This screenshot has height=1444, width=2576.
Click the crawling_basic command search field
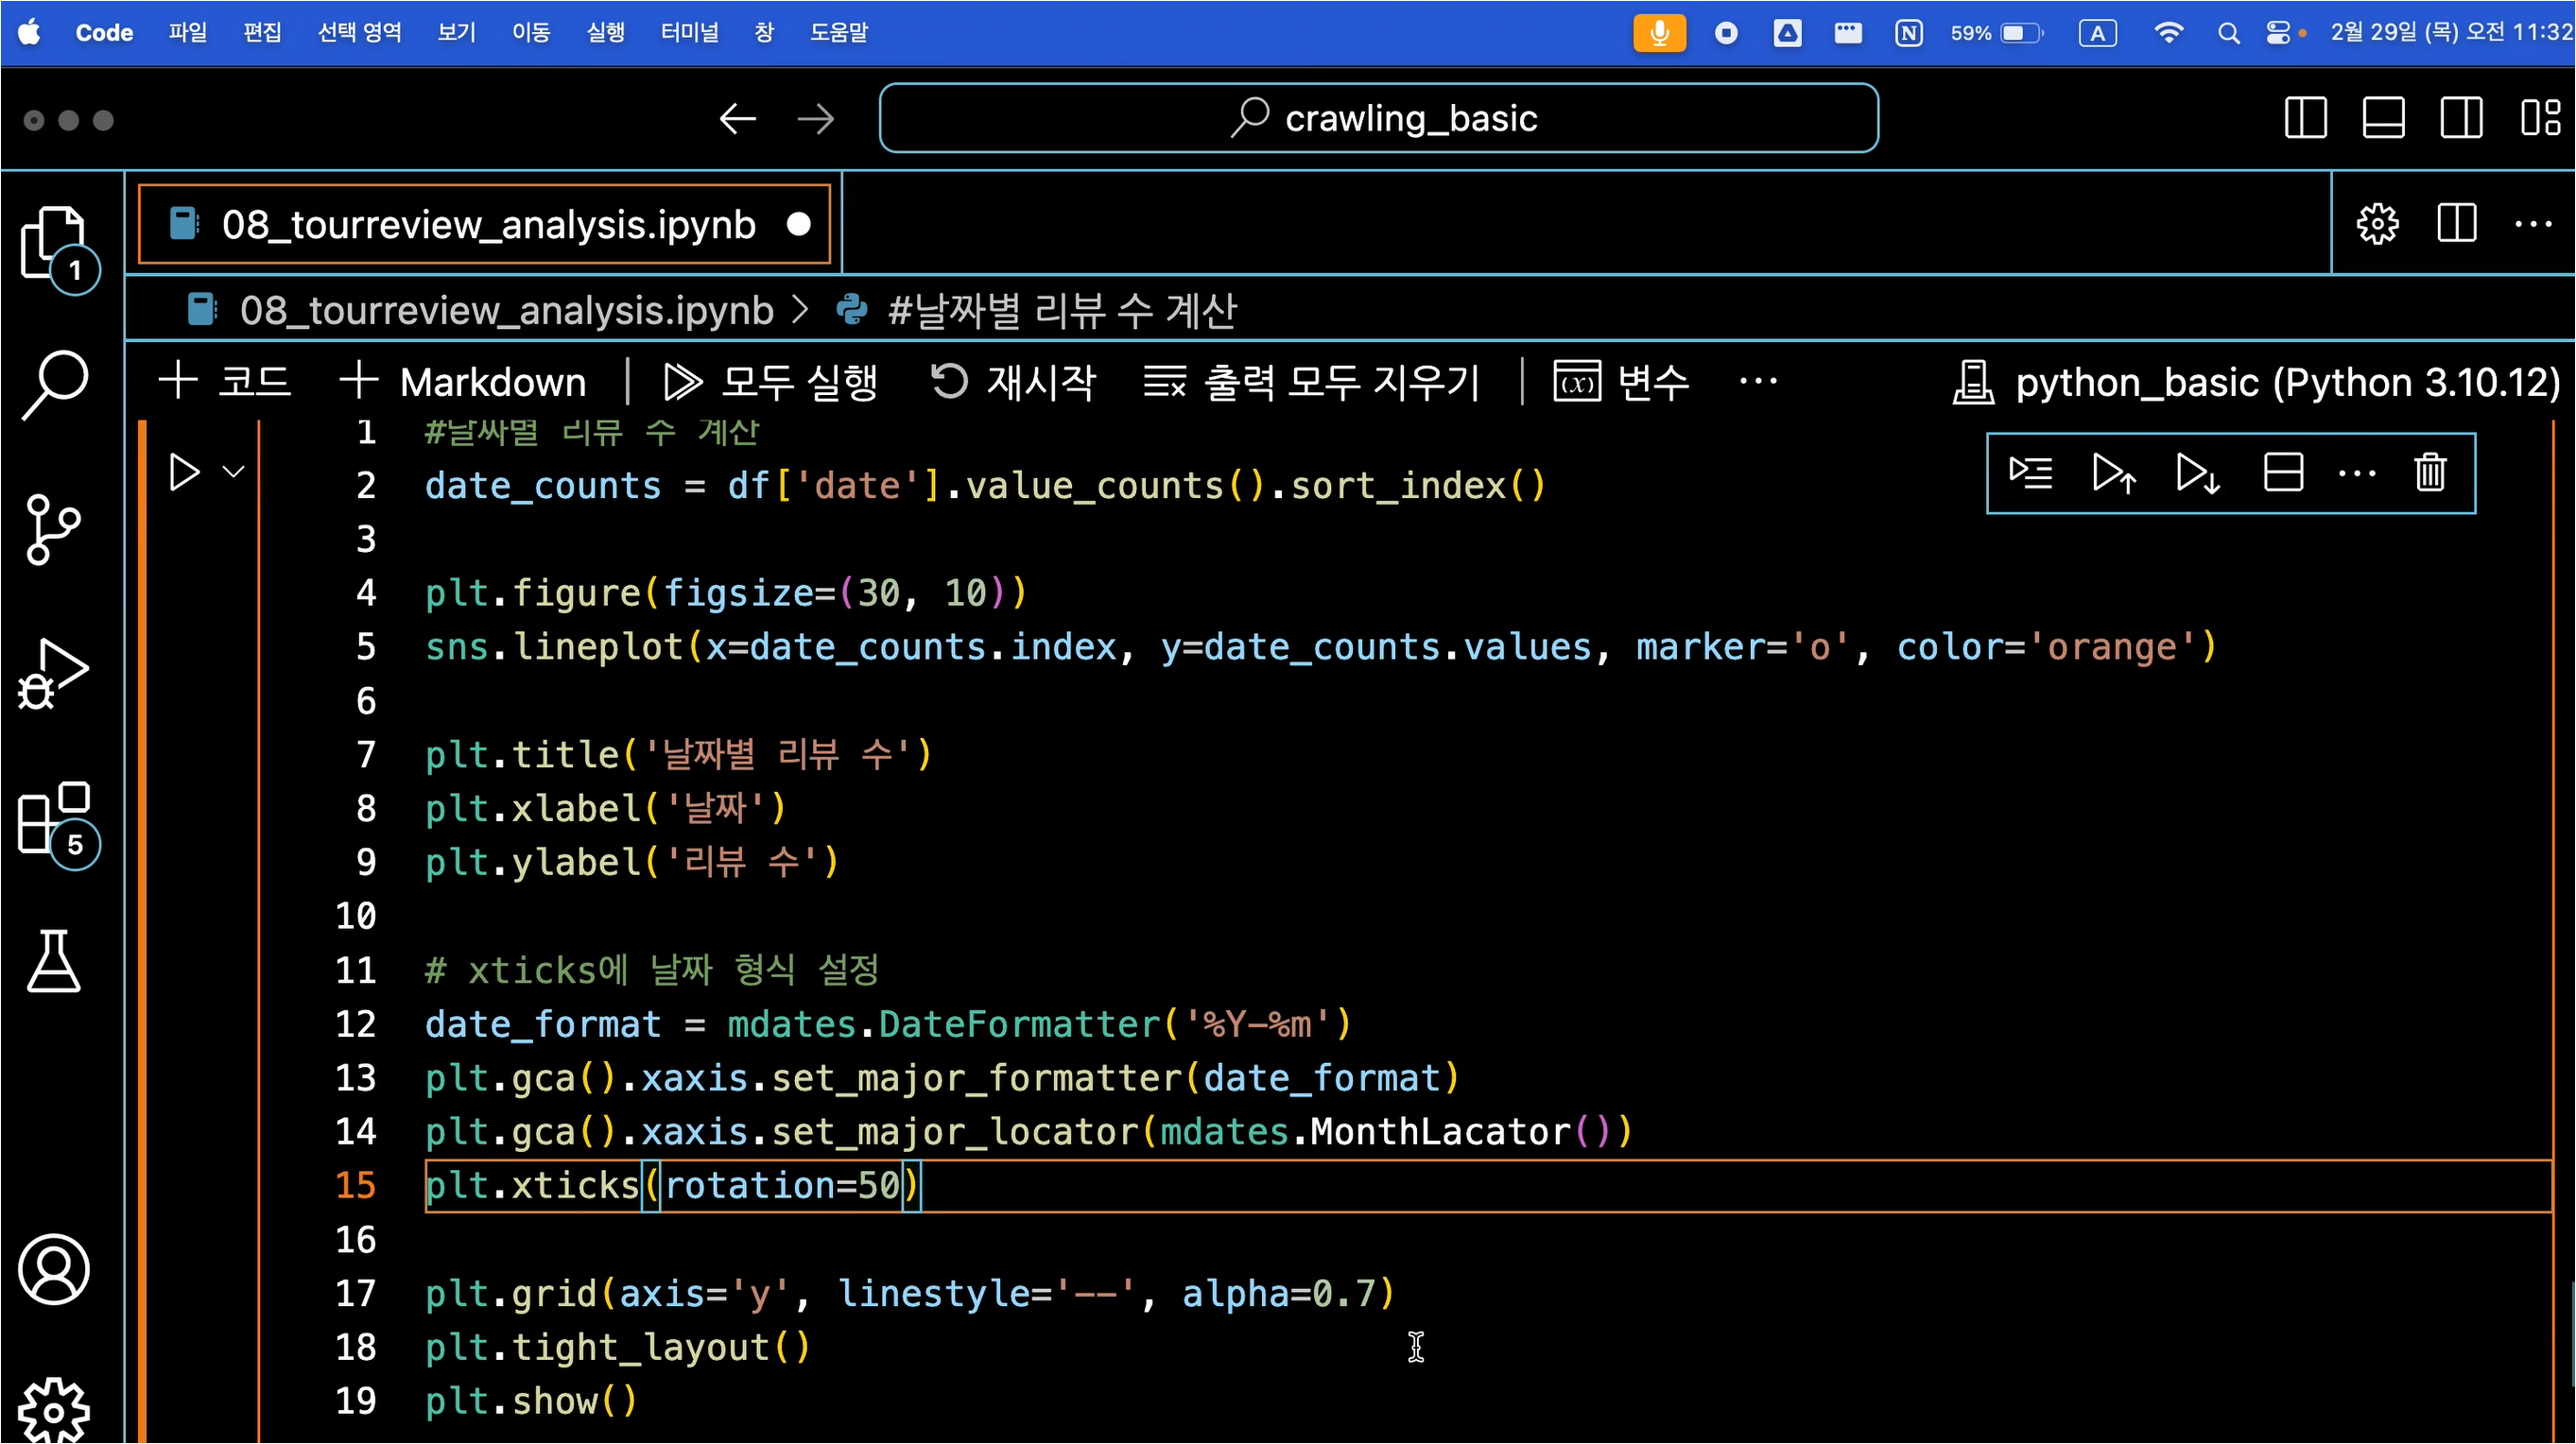coord(1378,118)
